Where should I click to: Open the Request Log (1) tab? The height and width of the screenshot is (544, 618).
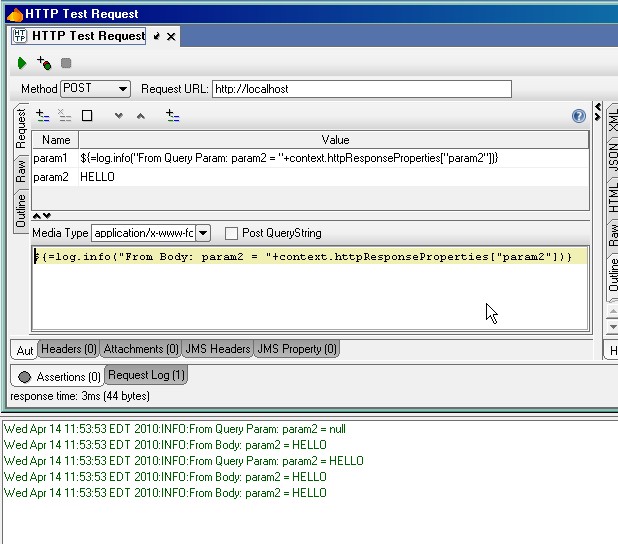(x=146, y=375)
